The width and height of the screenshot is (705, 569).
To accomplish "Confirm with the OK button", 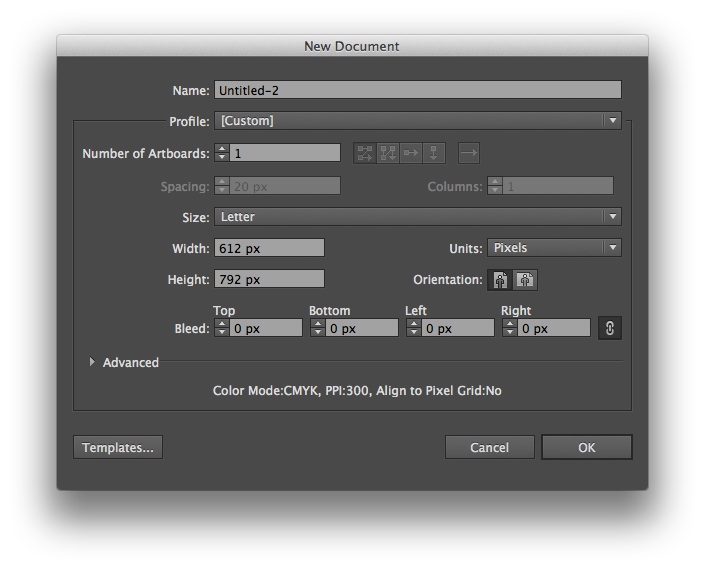I will pos(587,447).
